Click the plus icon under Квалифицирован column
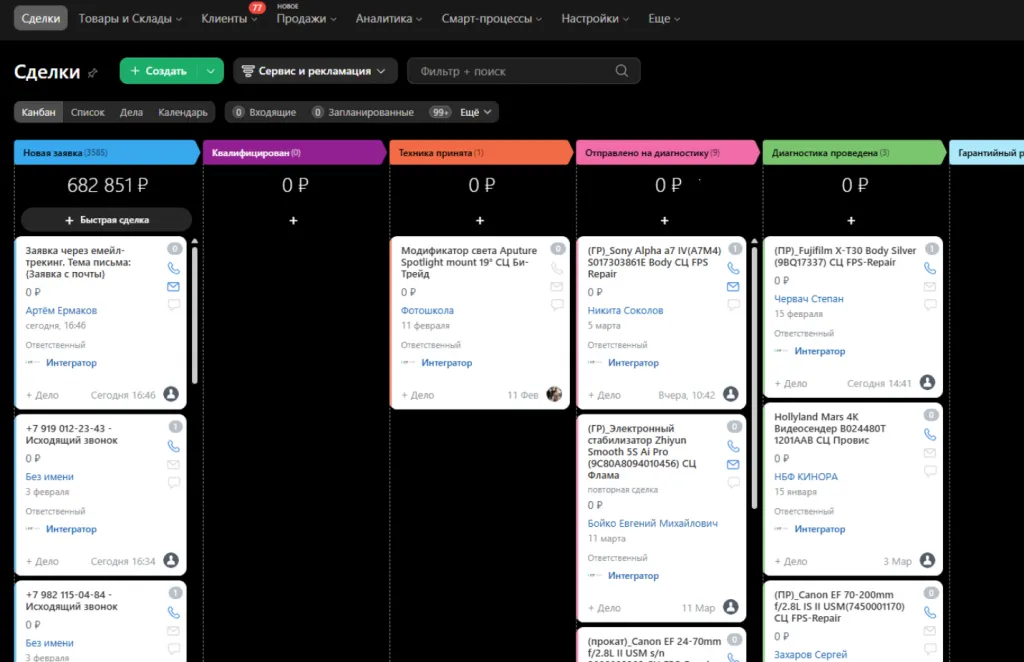This screenshot has width=1024, height=662. point(293,221)
